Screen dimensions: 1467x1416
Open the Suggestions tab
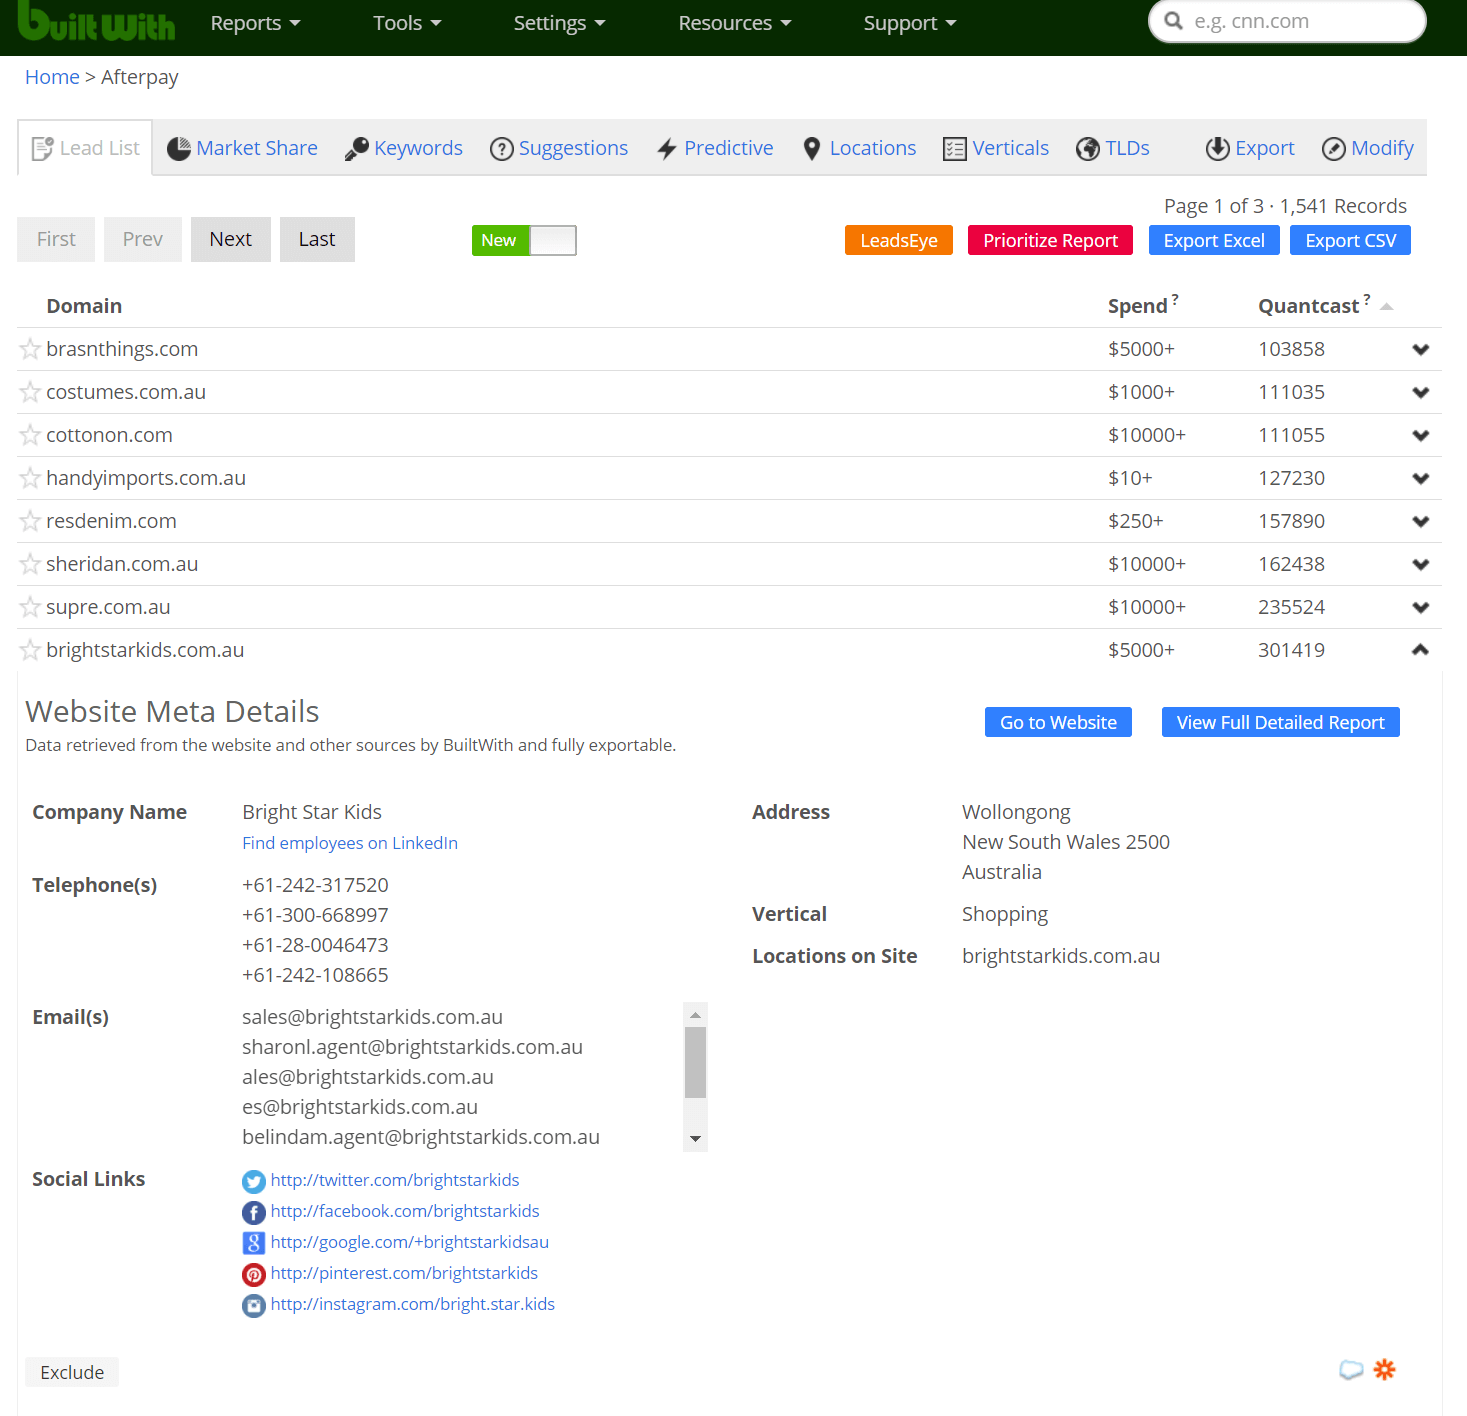559,148
